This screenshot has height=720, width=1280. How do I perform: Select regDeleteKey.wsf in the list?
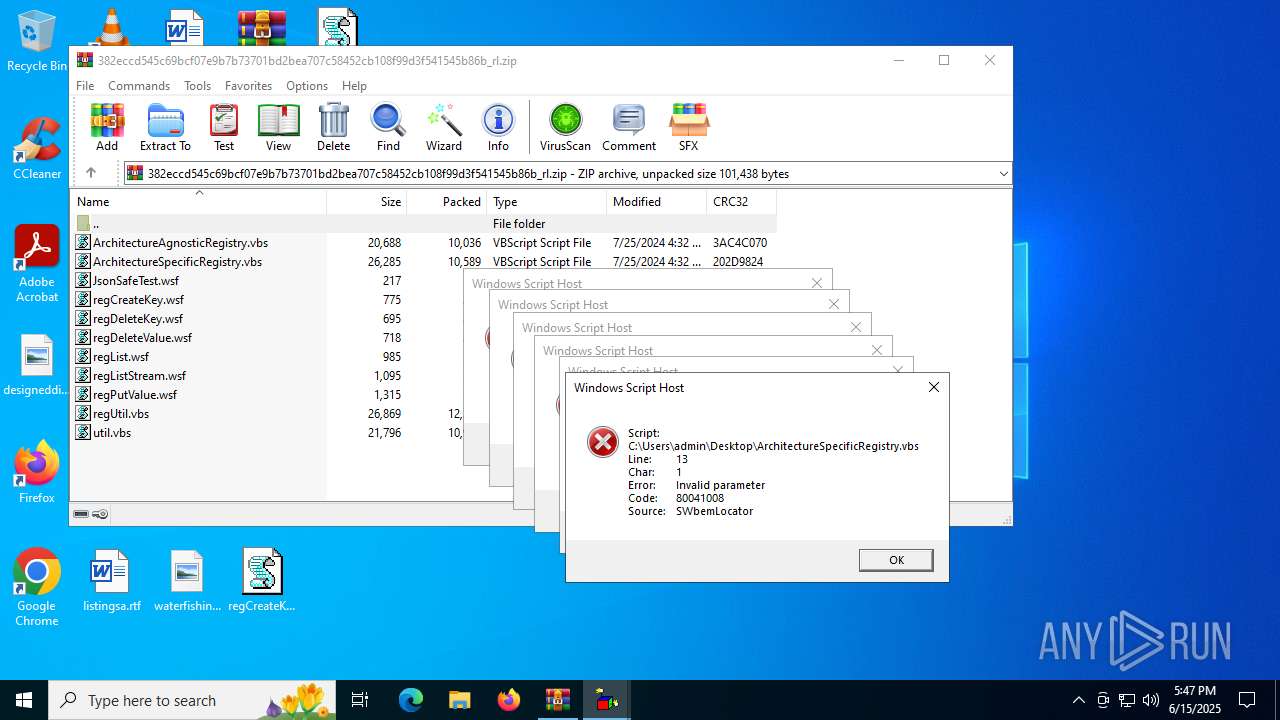pyautogui.click(x=138, y=318)
